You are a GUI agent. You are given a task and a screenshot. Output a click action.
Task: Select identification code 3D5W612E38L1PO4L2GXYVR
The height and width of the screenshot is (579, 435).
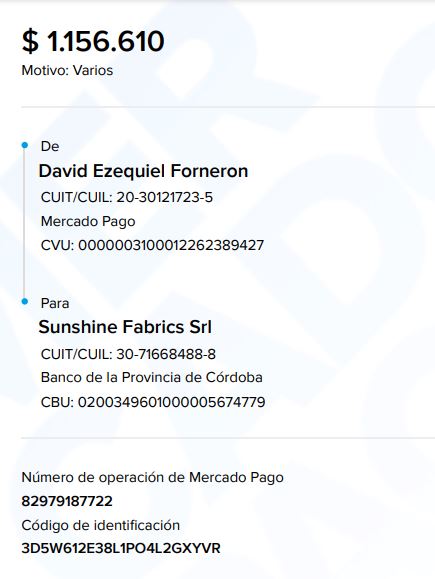click(x=121, y=548)
